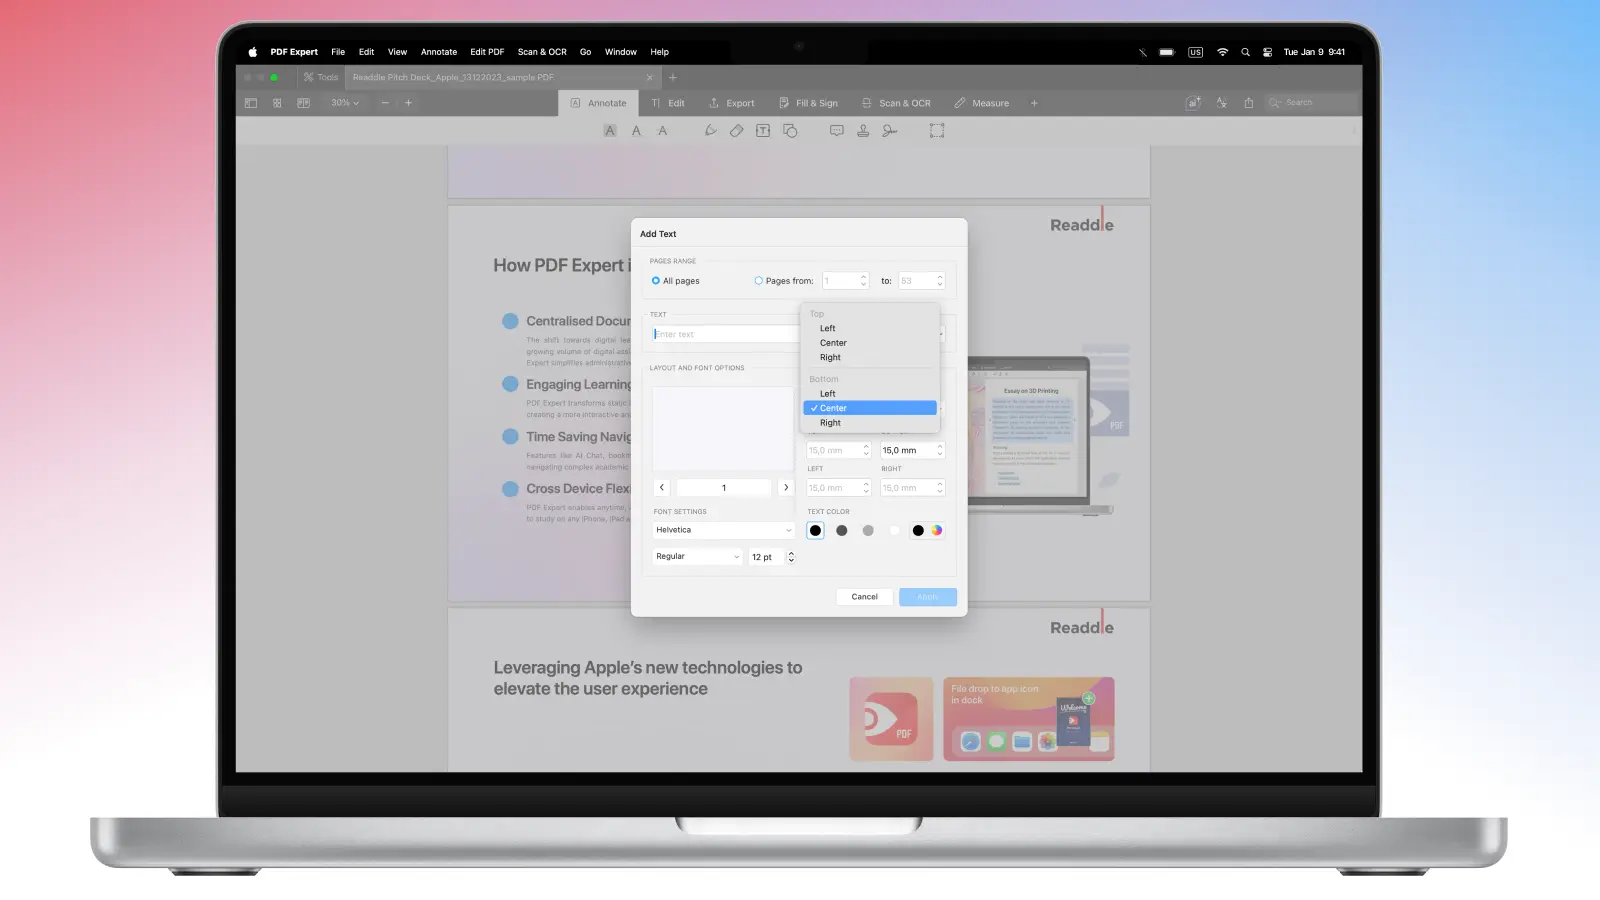Pick Top Right position in dropdown list
Image resolution: width=1600 pixels, height=900 pixels.
(x=830, y=357)
